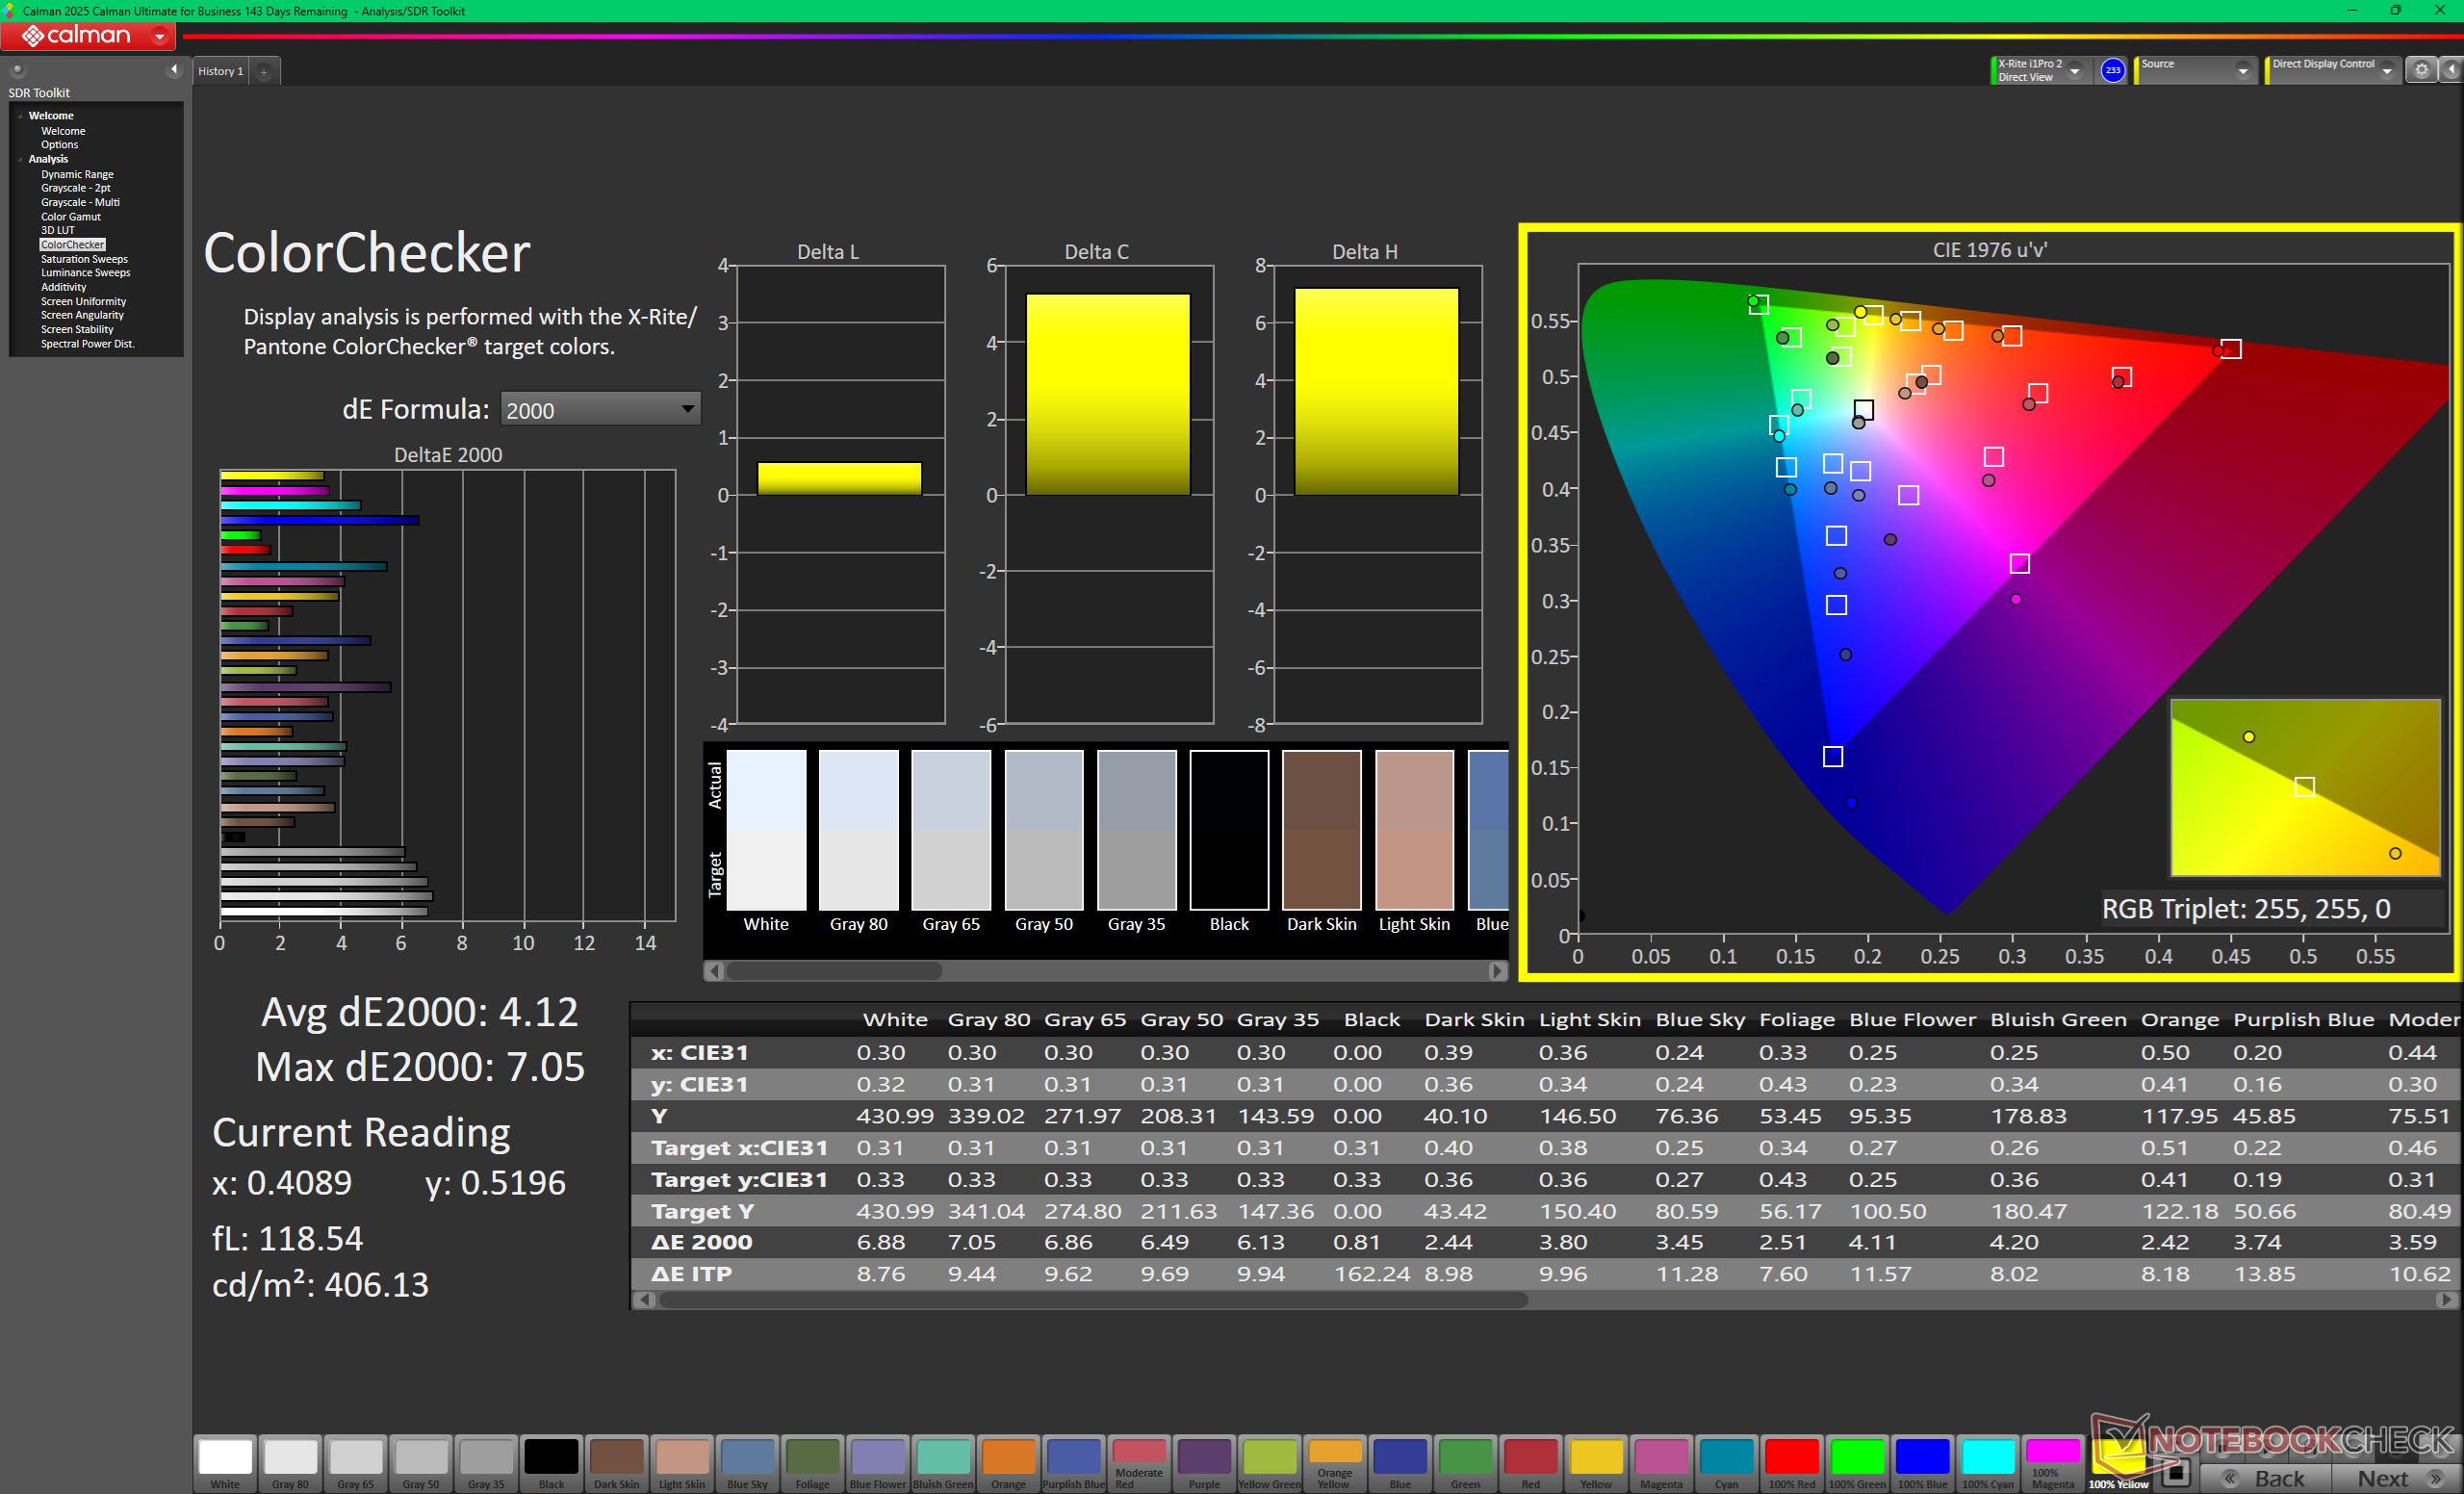Click the pin dot above SDR Toolkit

[17, 70]
